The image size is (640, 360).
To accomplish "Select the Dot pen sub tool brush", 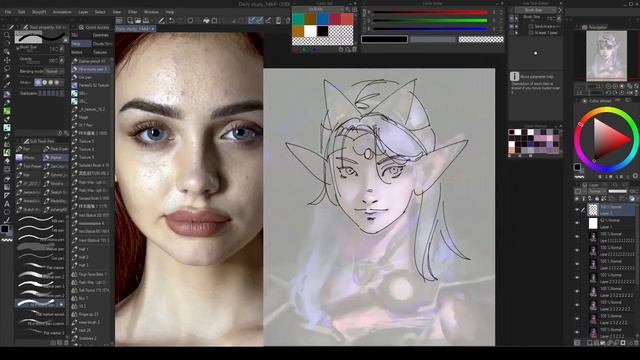I will point(41,258).
